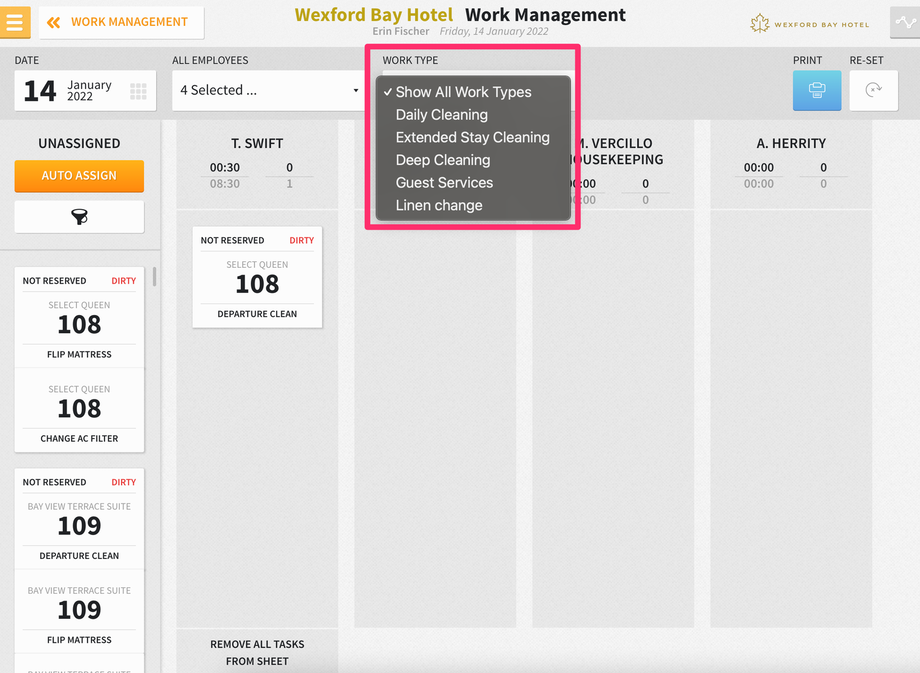
Task: Open T. Swift's room 108 Departure Clean card
Action: tap(258, 277)
